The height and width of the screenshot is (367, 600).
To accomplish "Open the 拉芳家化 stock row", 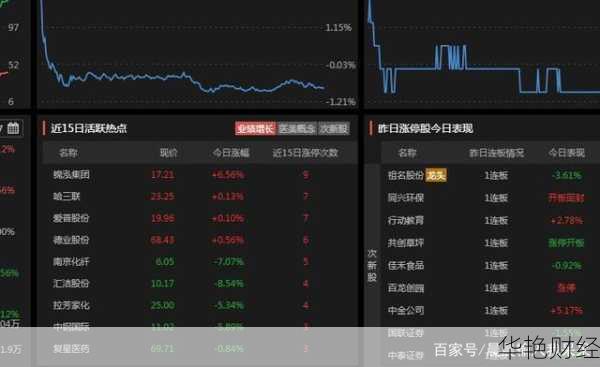I will pos(200,305).
